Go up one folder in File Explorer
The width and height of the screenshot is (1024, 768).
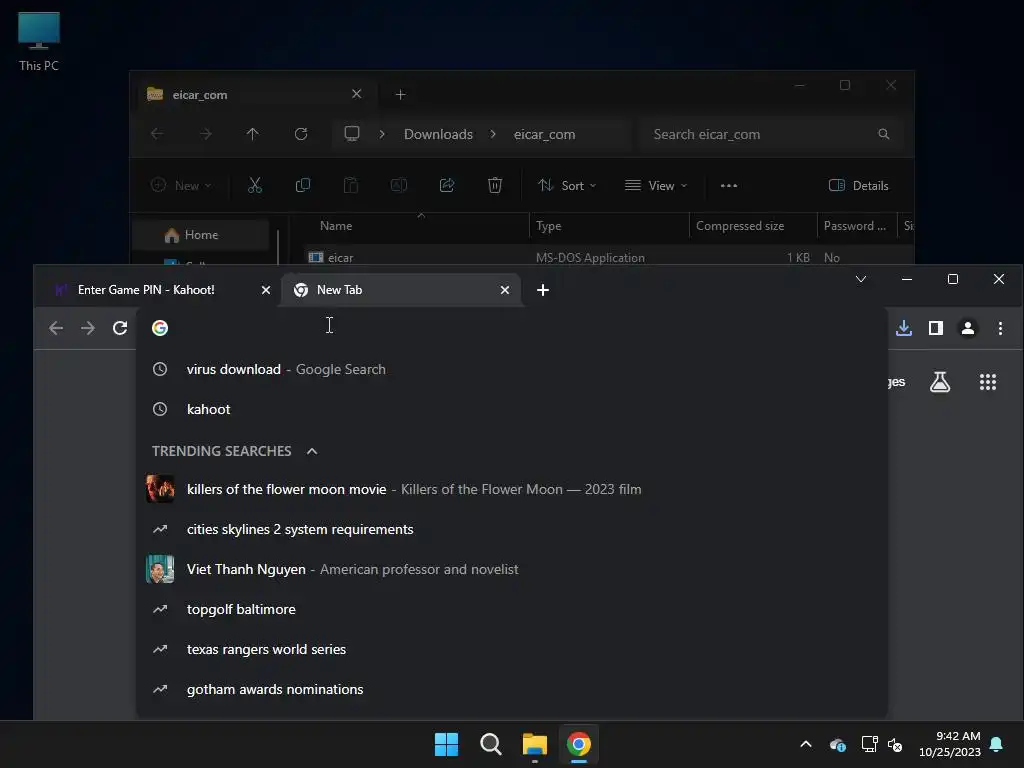(x=253, y=134)
